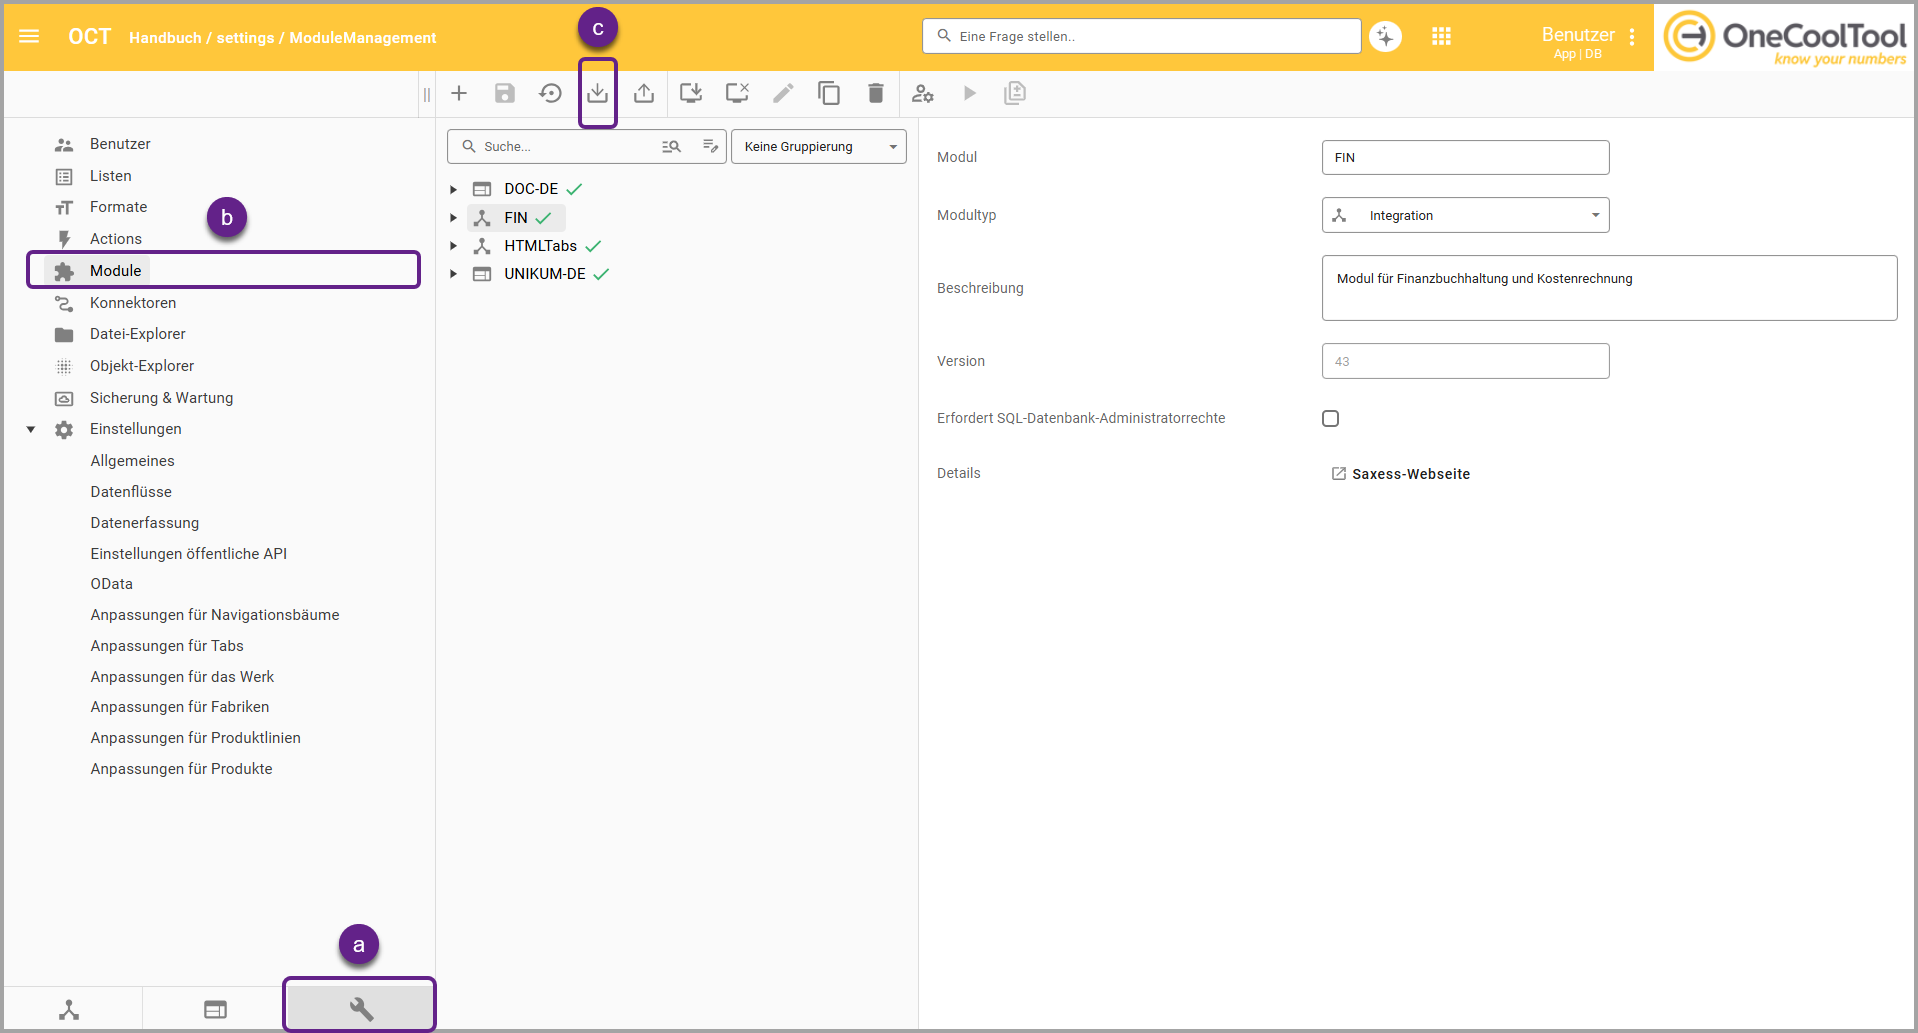Click the plus icon to add module
Screen dimensions: 1918x1033
point(459,93)
